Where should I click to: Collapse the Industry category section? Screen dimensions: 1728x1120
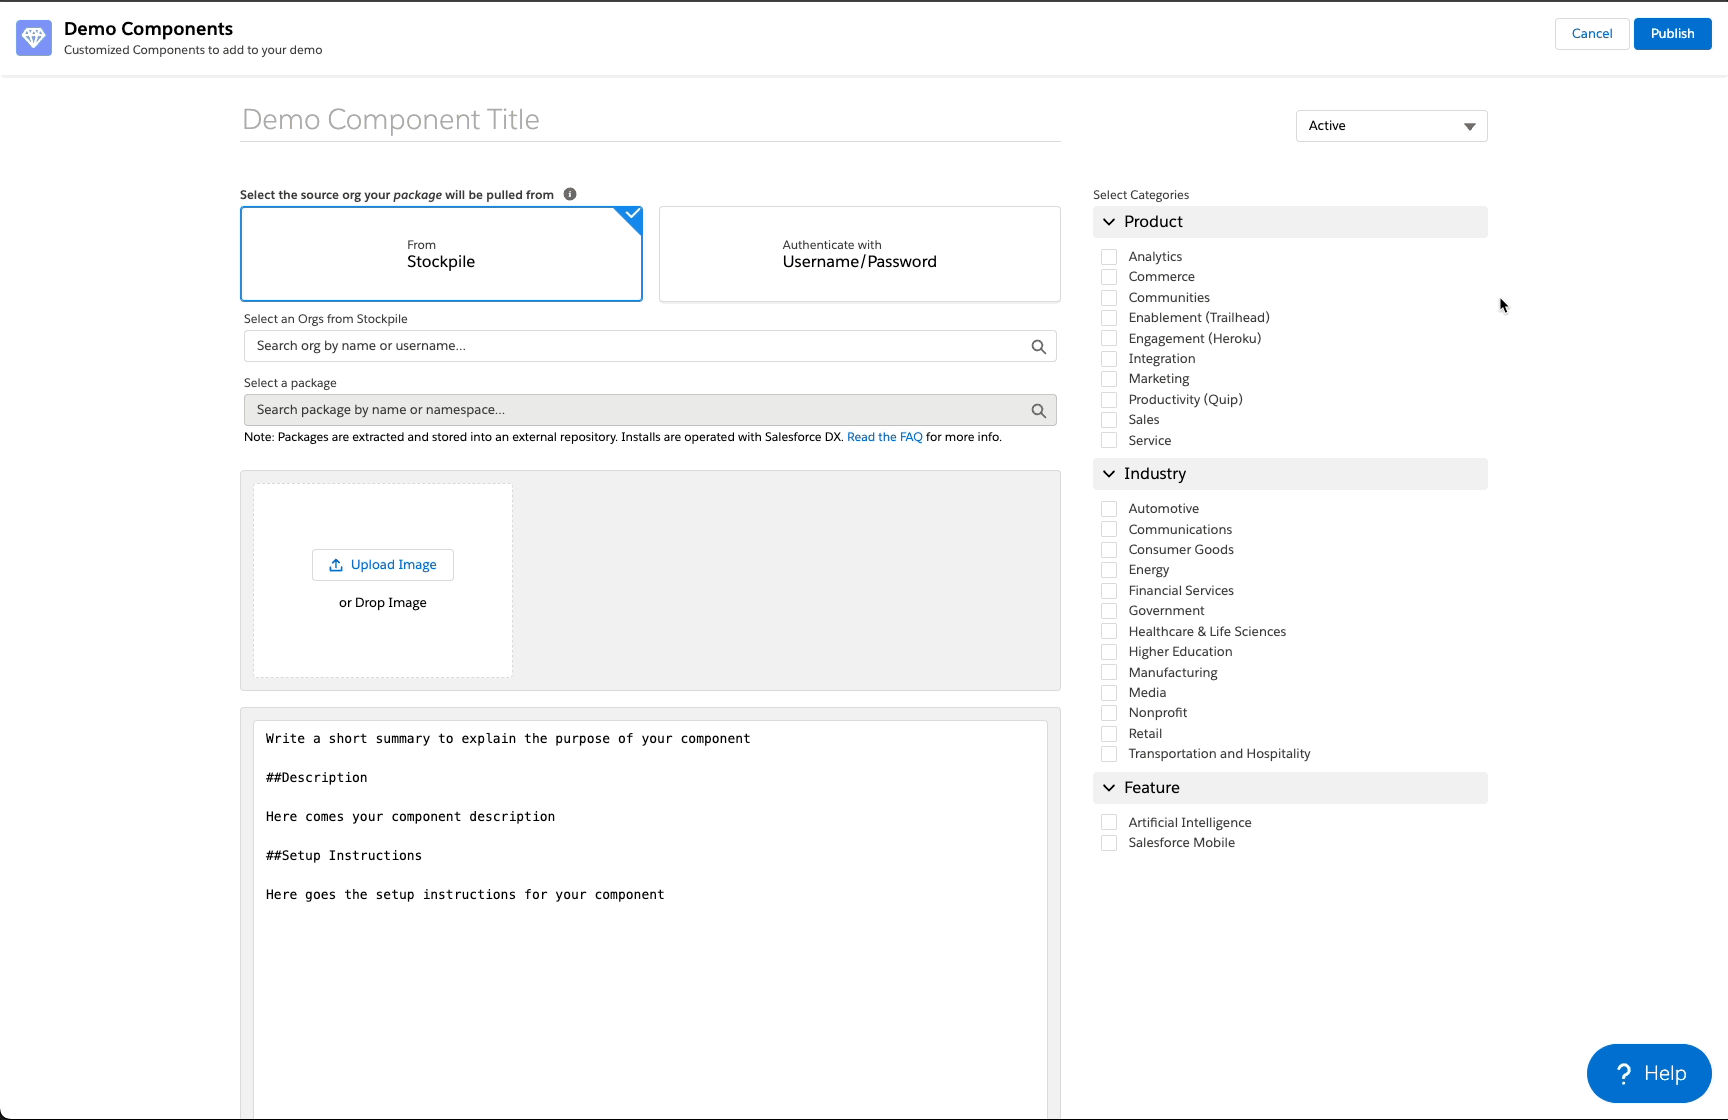coord(1290,474)
